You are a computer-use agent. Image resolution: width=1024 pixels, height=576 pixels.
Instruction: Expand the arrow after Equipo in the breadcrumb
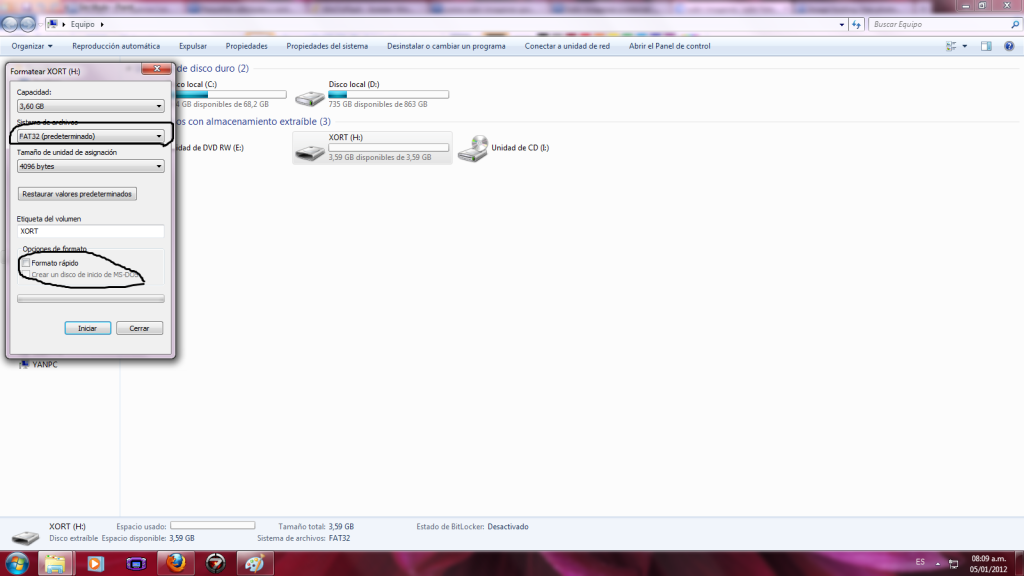point(102,24)
